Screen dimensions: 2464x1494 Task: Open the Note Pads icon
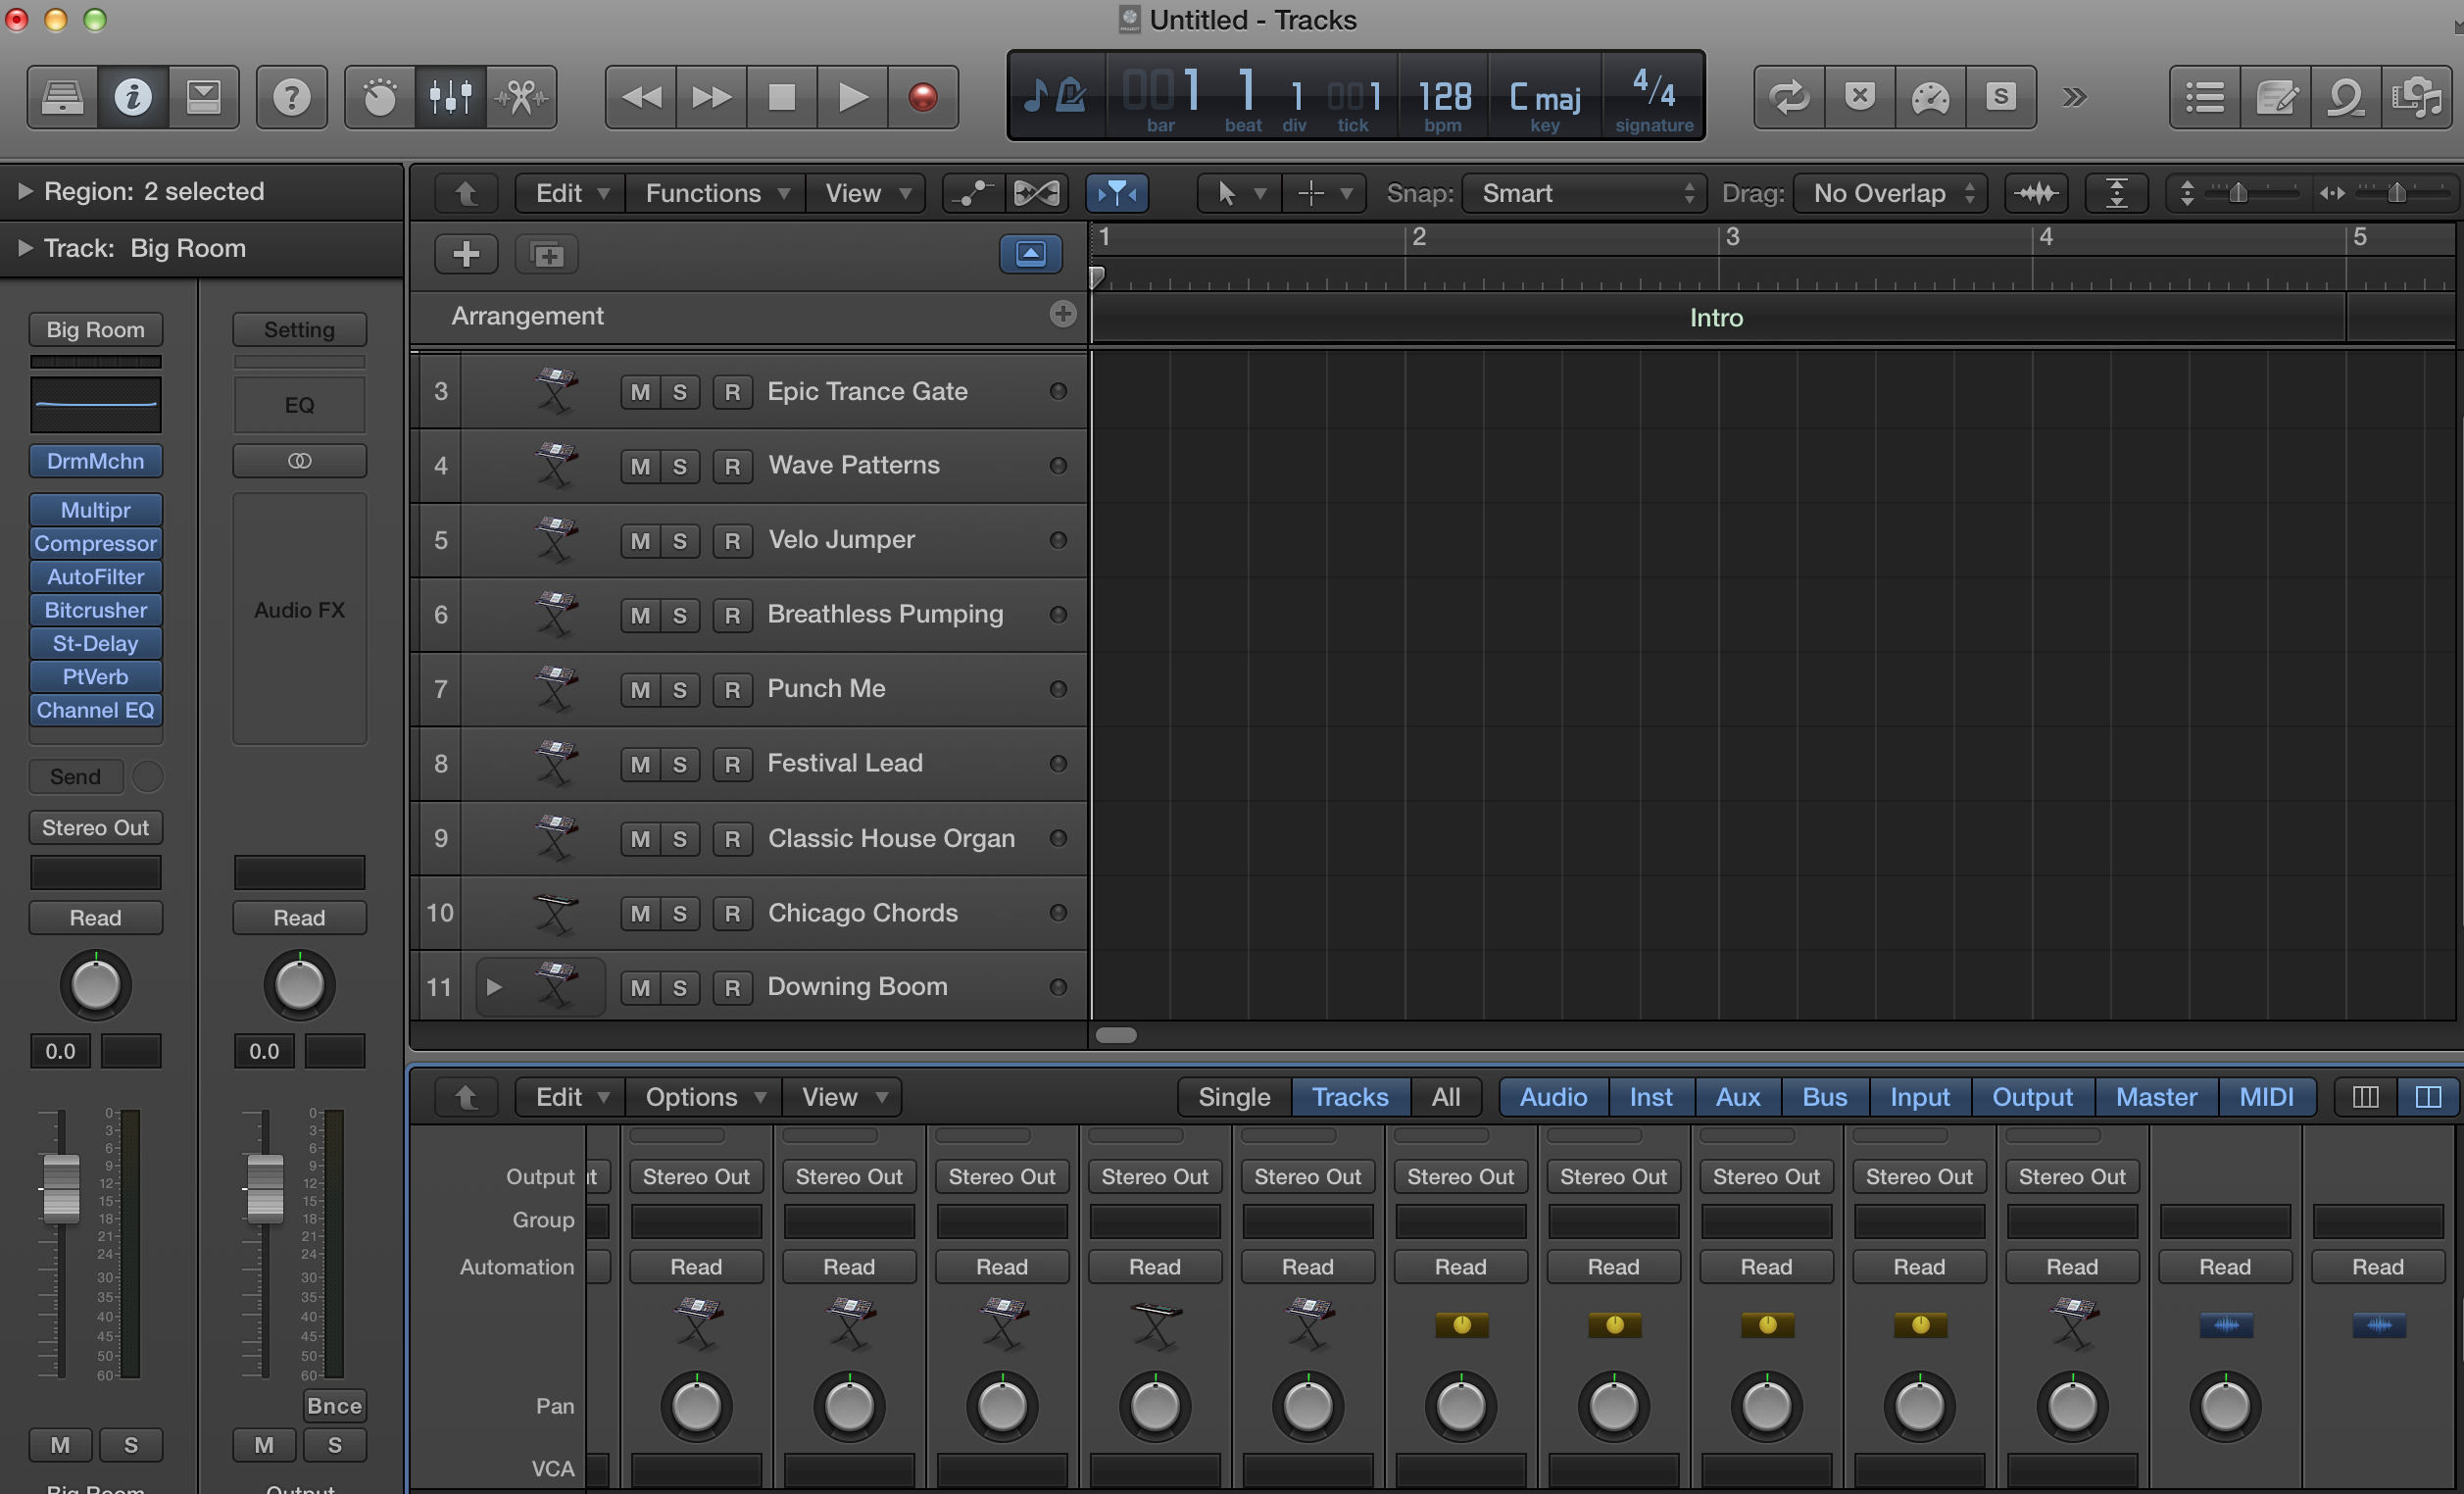tap(2276, 97)
